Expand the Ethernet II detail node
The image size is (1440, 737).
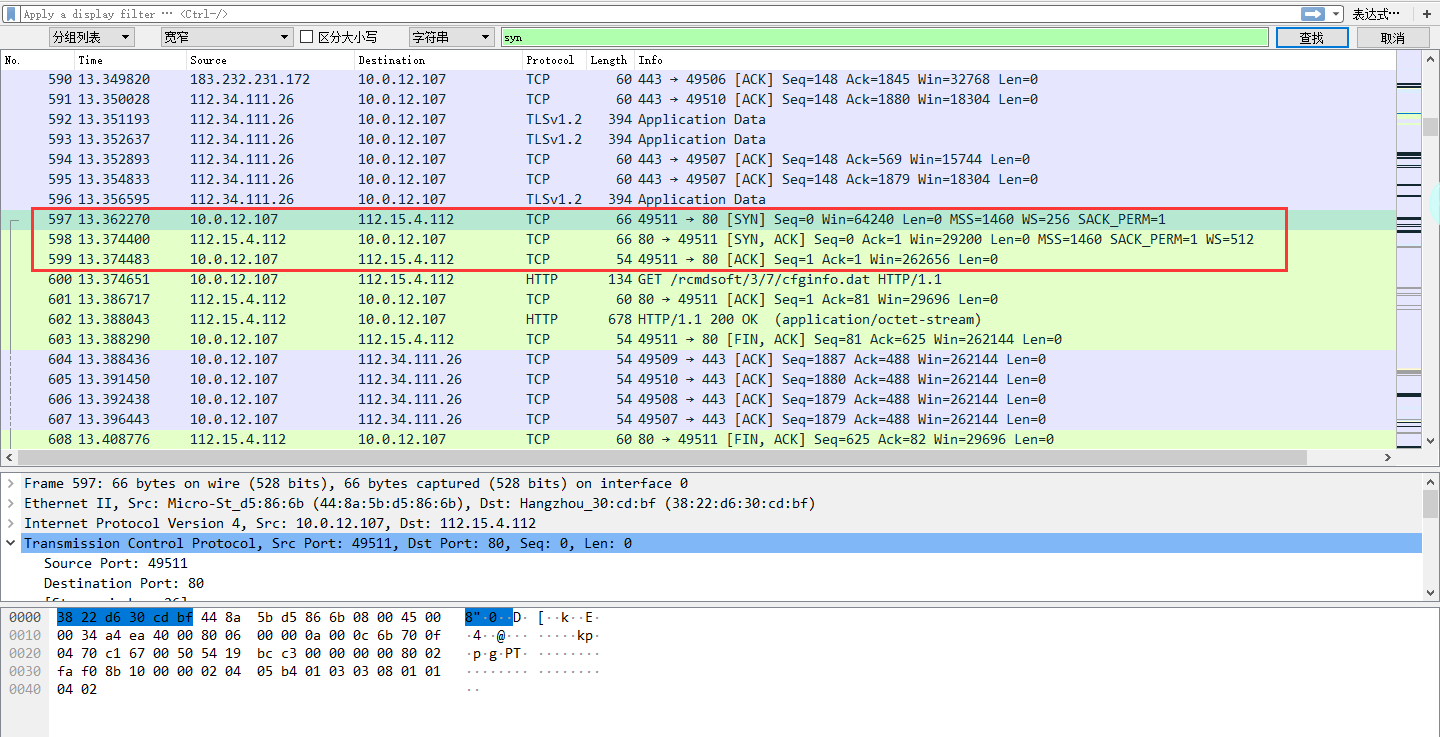click(x=11, y=503)
